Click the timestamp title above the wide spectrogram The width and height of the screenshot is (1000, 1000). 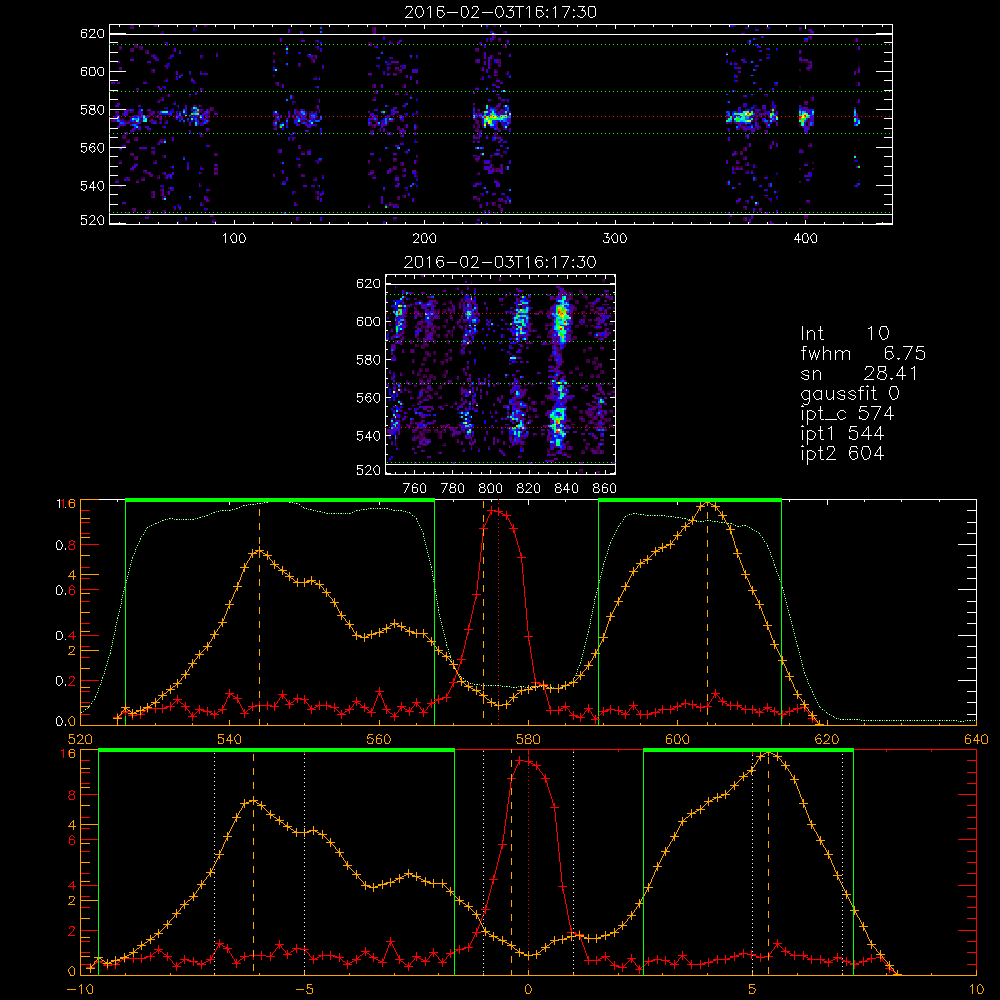click(501, 12)
